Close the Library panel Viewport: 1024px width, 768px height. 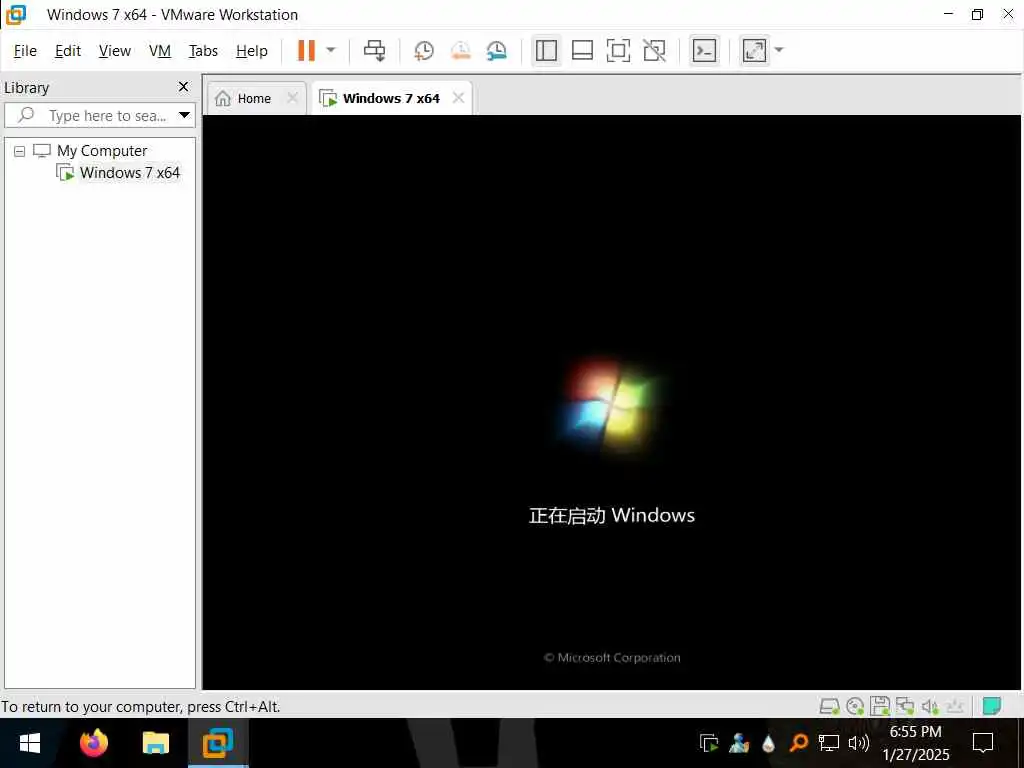pos(184,87)
